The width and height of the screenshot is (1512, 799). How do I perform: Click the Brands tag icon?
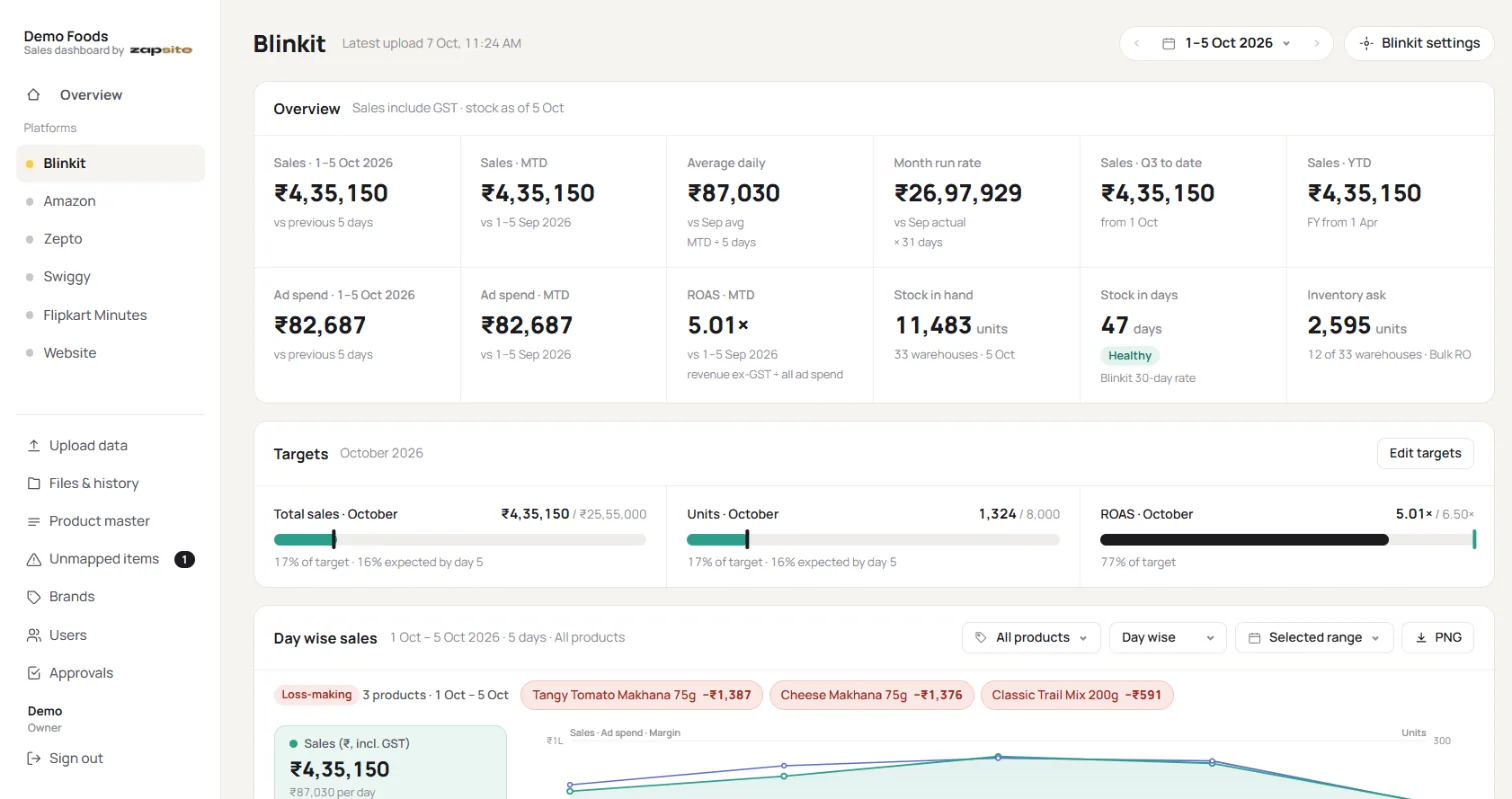(34, 597)
